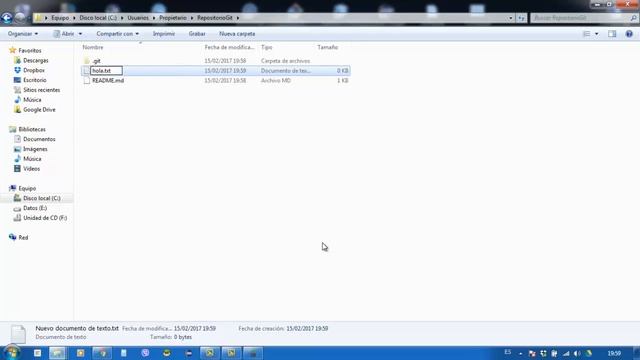Click the Chrome taskbar icon
The height and width of the screenshot is (360, 640).
(102, 353)
